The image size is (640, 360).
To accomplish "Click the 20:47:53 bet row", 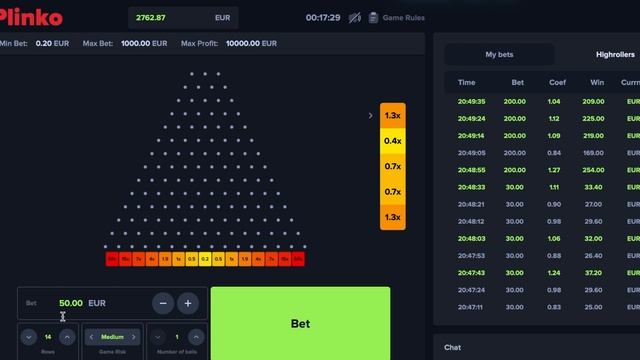I will coord(542,256).
